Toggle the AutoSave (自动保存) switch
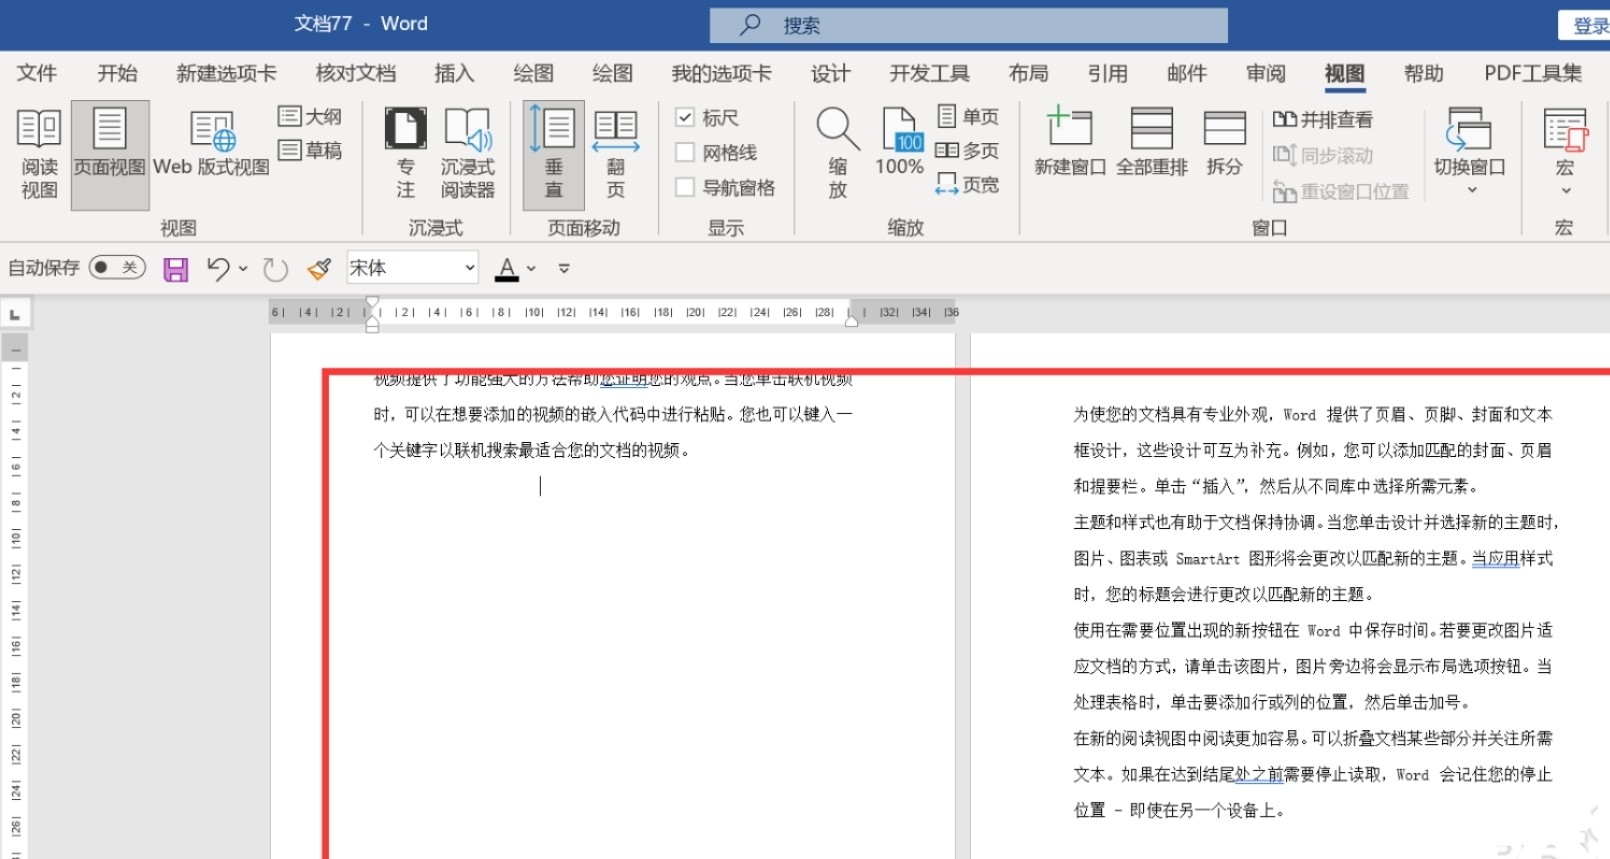Screen dimensions: 1610x859 (x=117, y=267)
